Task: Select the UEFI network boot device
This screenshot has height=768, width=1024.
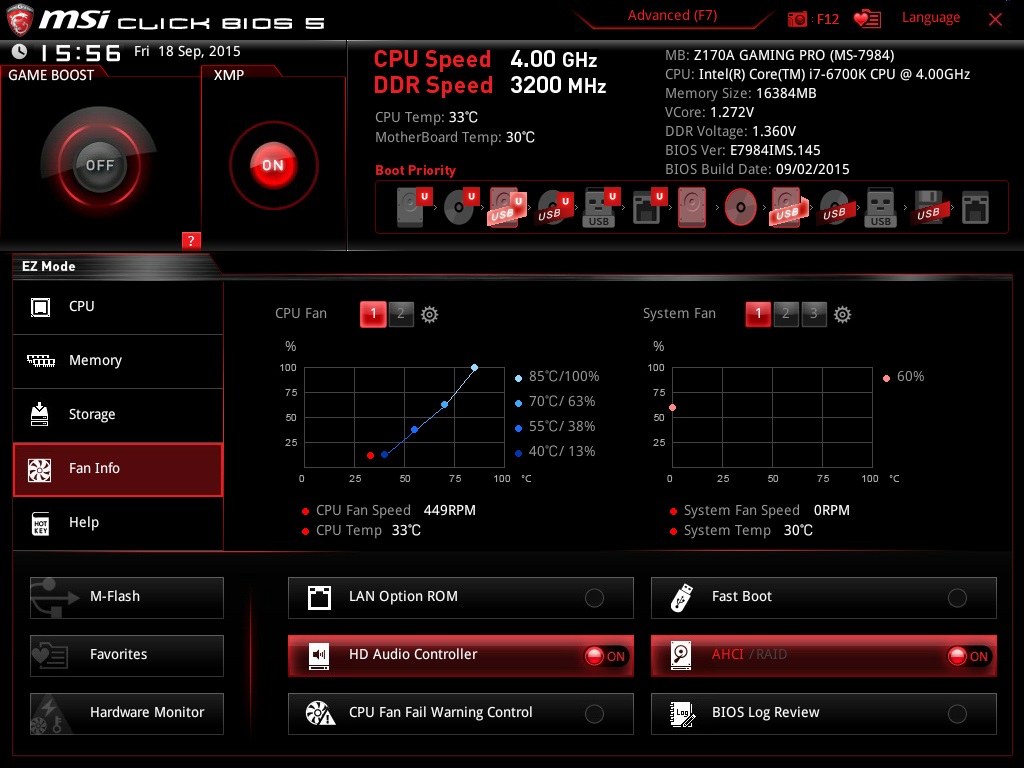Action: [648, 207]
